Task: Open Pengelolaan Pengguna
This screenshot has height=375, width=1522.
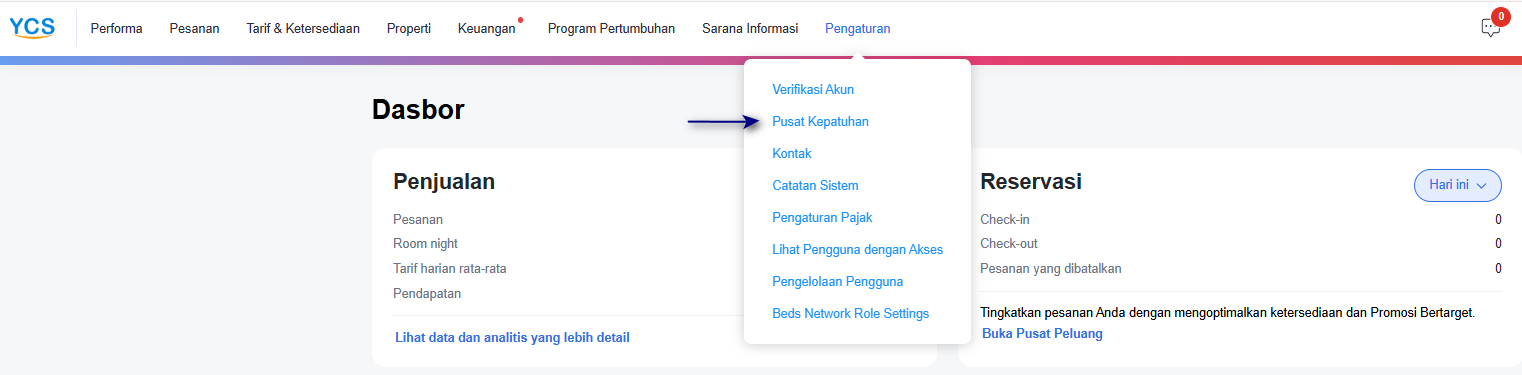Action: click(838, 282)
